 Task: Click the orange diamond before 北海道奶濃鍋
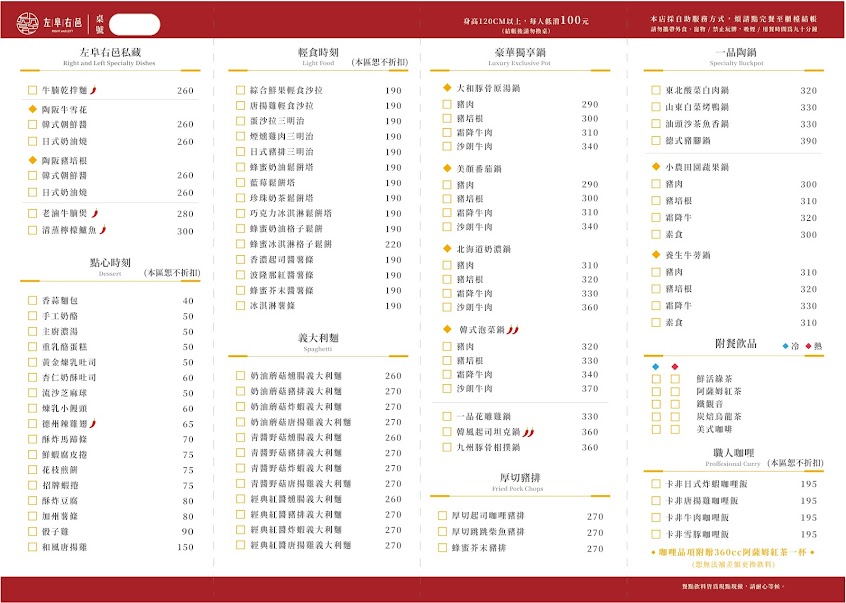pyautogui.click(x=447, y=249)
